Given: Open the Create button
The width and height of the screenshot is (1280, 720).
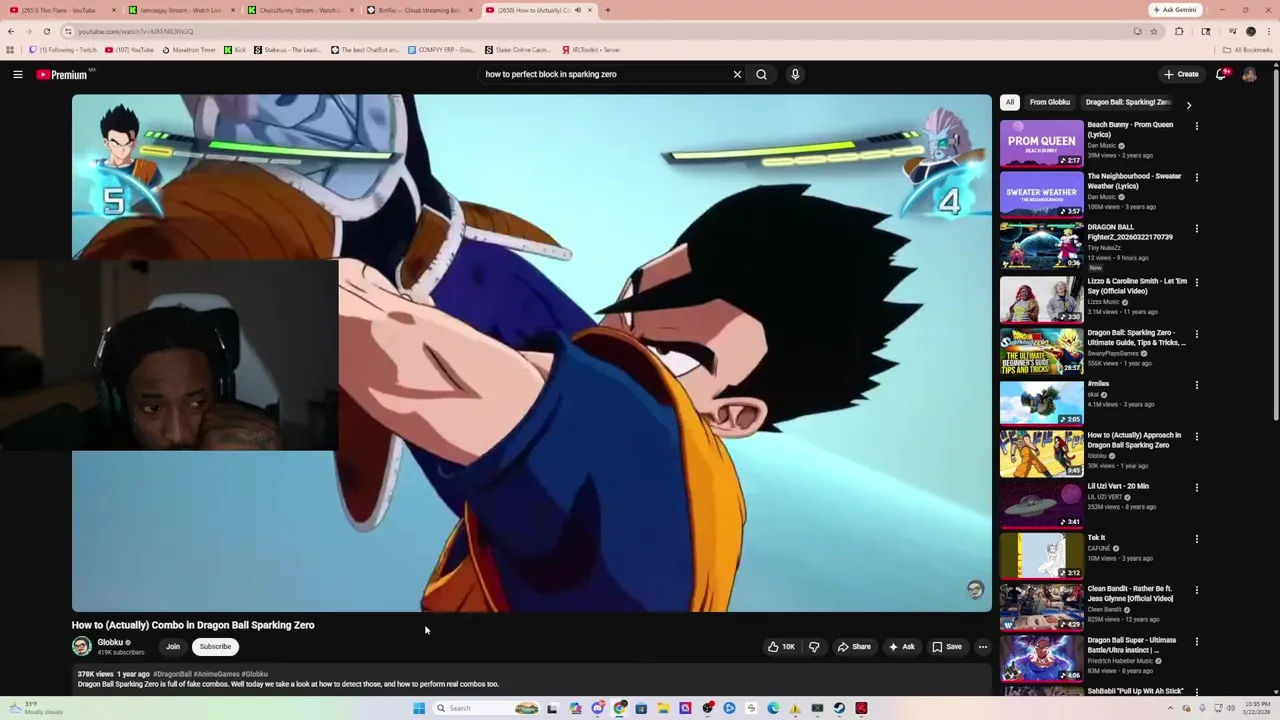Looking at the screenshot, I should pos(1181,74).
